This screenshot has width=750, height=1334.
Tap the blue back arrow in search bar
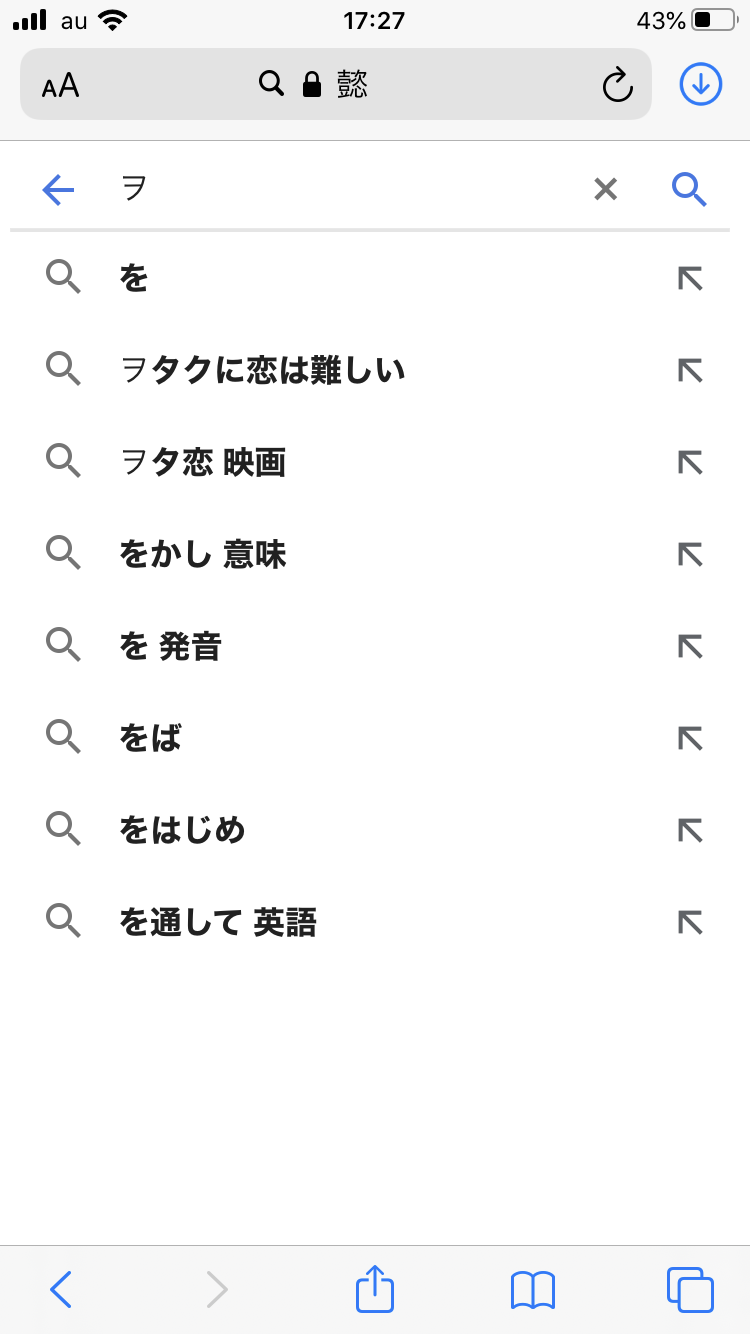(x=59, y=189)
